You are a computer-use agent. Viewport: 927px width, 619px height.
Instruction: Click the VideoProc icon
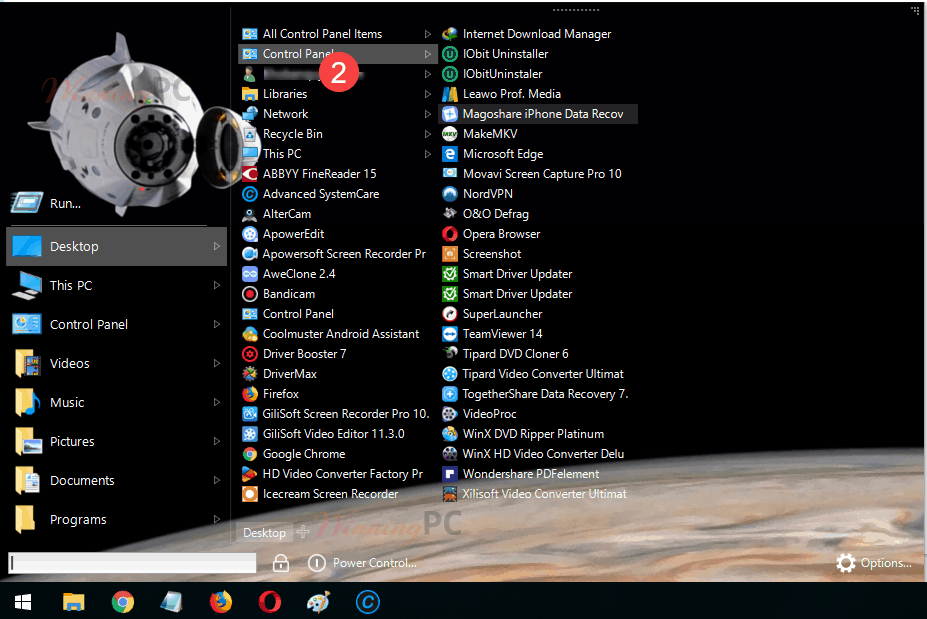point(450,414)
